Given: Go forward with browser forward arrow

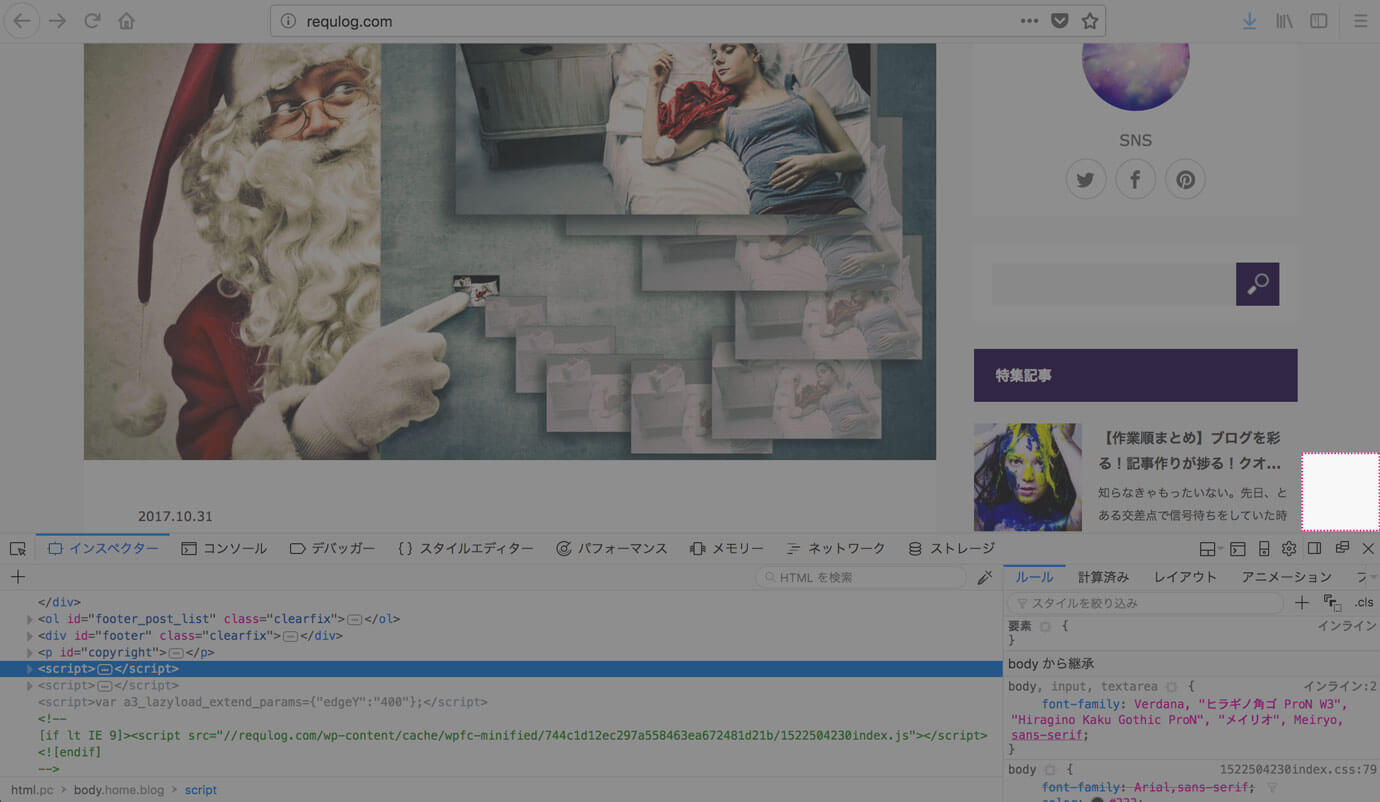Looking at the screenshot, I should tap(57, 21).
